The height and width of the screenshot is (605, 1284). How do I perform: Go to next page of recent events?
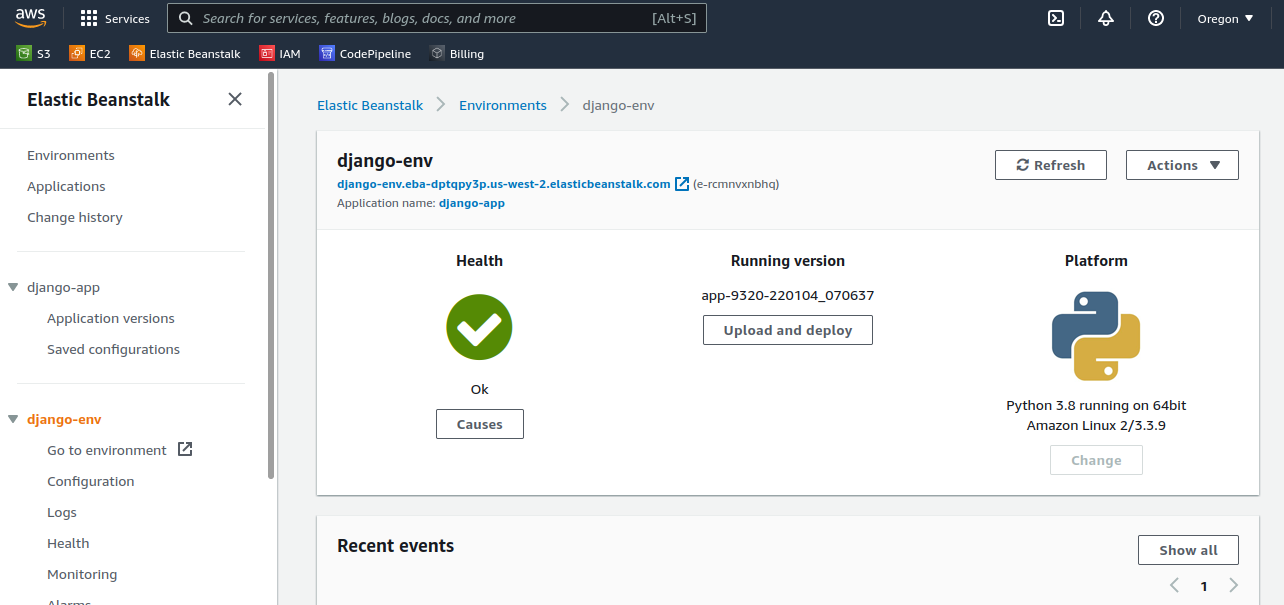click(x=1233, y=585)
